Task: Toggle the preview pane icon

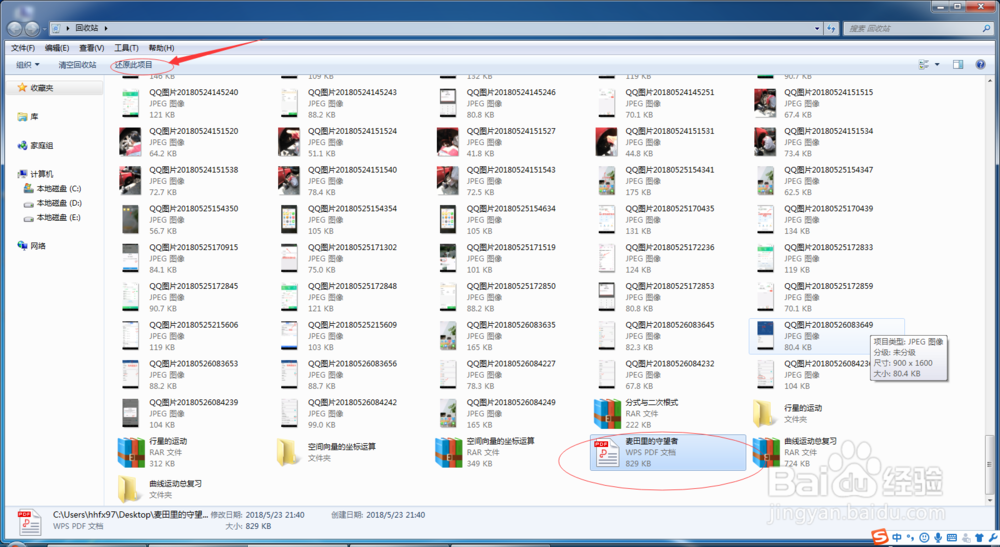Action: (958, 64)
